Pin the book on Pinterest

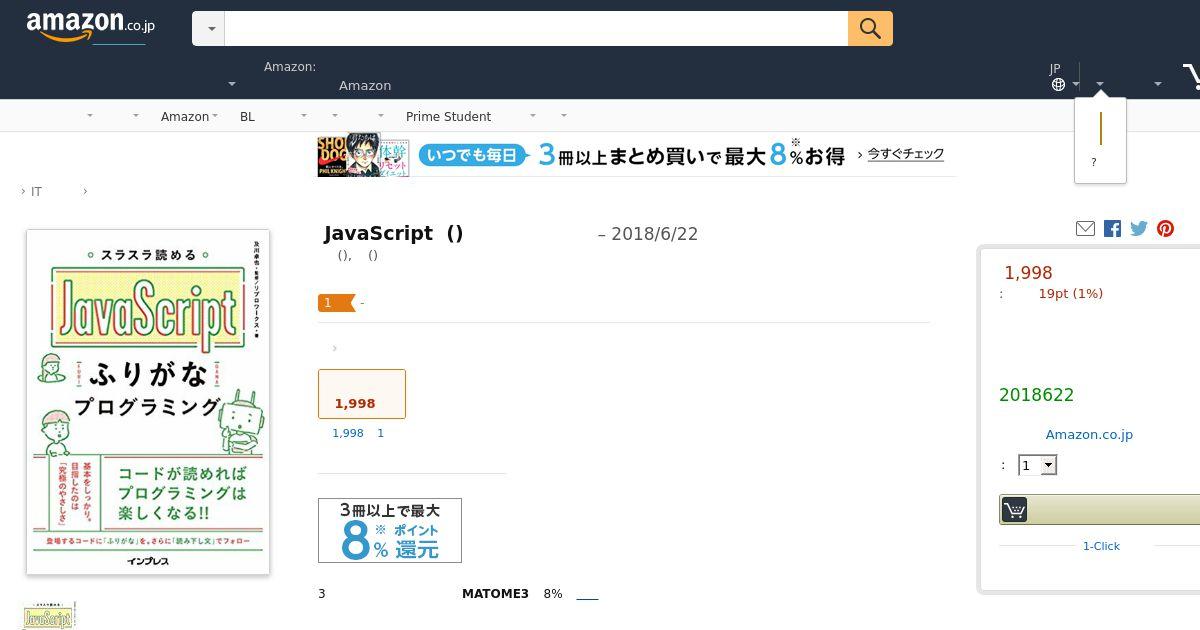1165,229
